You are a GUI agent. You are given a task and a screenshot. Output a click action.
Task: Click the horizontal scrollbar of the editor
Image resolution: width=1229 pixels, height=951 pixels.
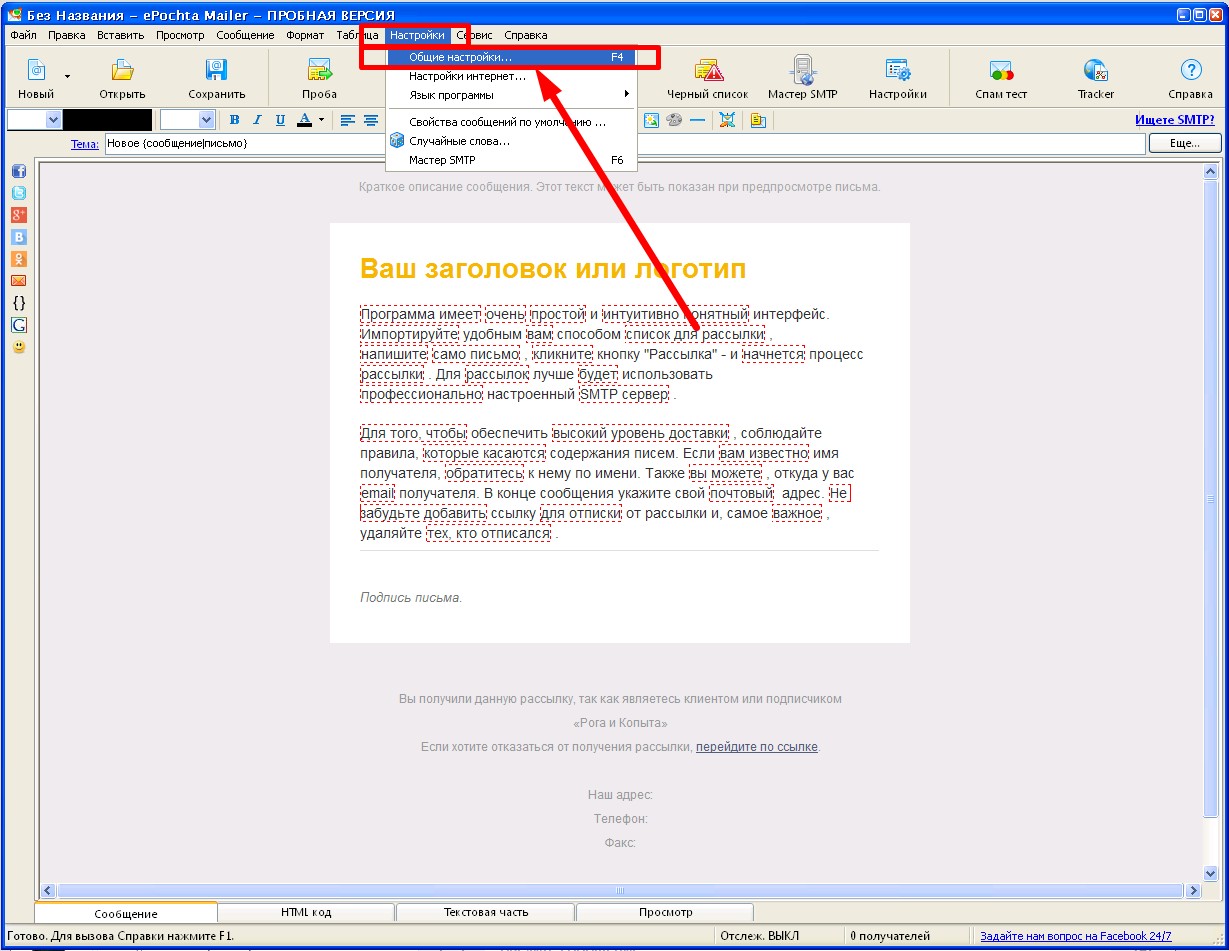(x=620, y=890)
